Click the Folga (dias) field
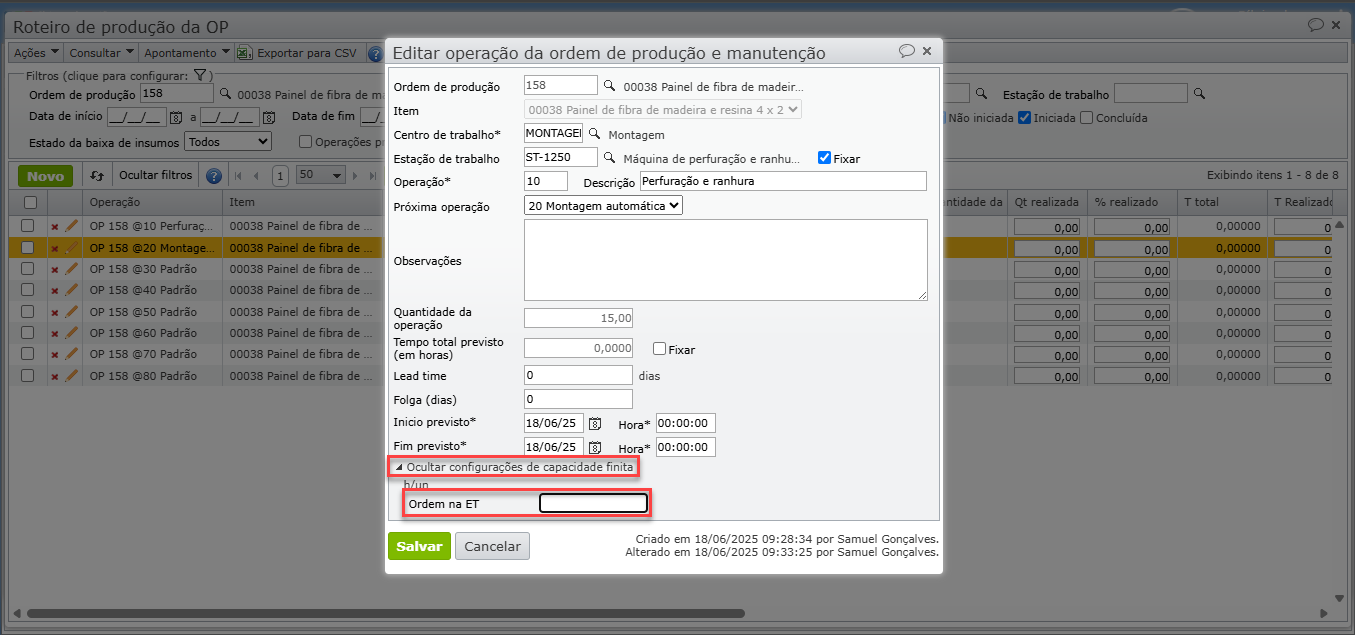The width and height of the screenshot is (1355, 635). (578, 399)
